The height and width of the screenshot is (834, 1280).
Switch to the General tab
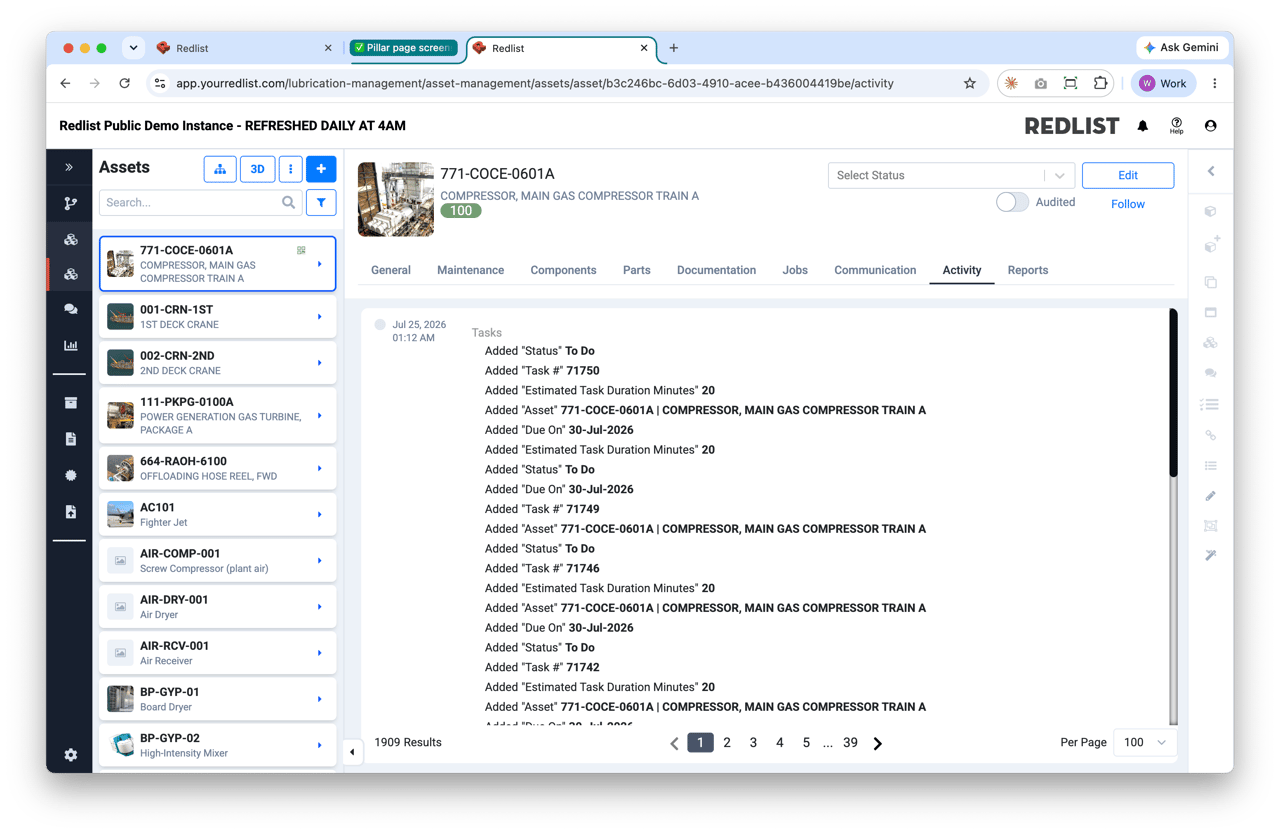391,270
